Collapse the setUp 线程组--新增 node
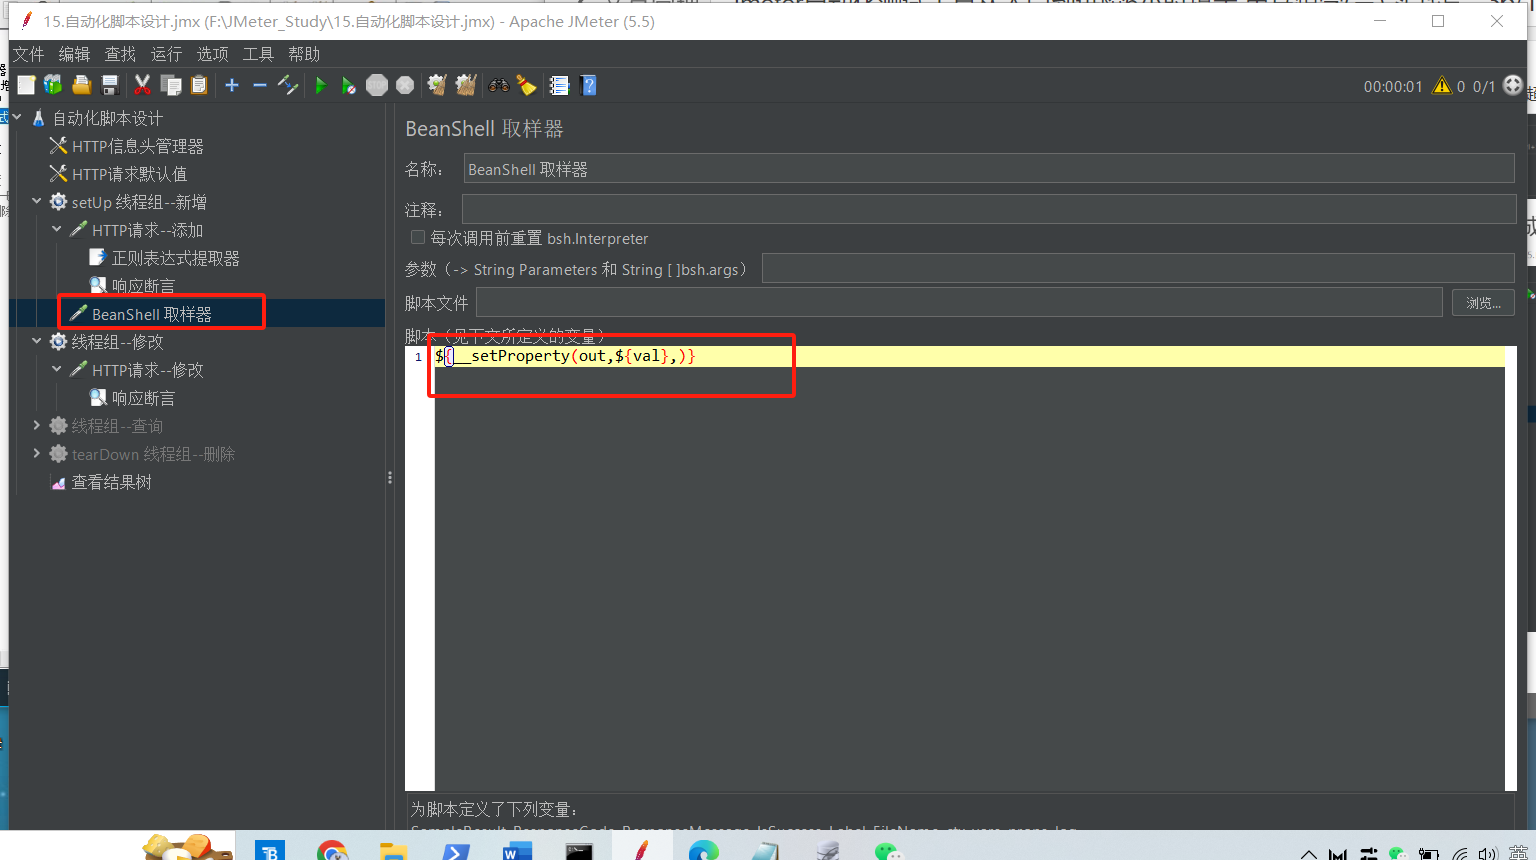 pos(37,202)
